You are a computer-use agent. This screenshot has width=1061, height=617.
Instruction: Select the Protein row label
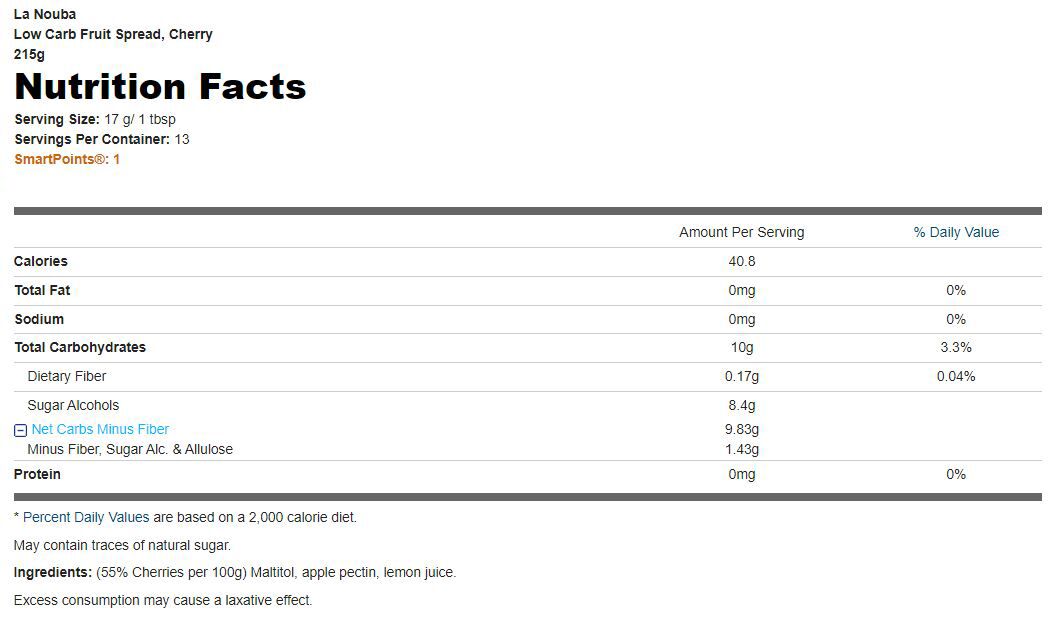click(x=37, y=474)
